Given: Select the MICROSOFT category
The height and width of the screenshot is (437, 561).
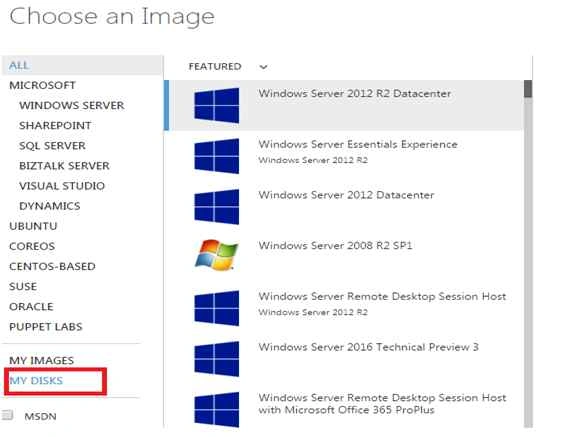Looking at the screenshot, I should (42, 85).
